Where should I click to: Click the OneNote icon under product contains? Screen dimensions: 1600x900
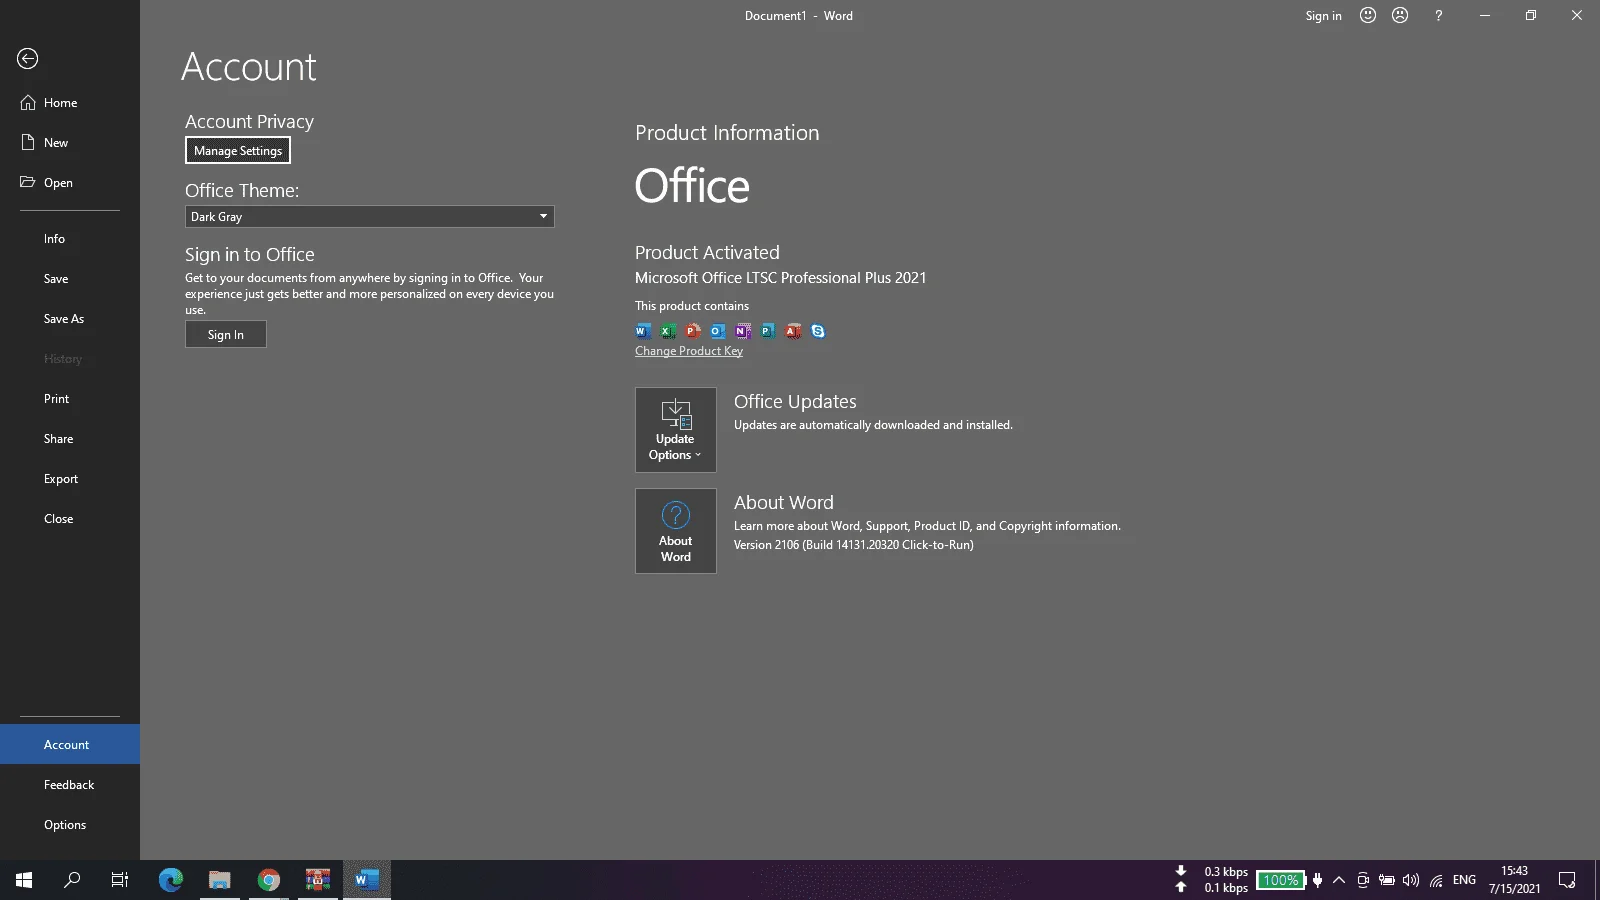point(743,331)
